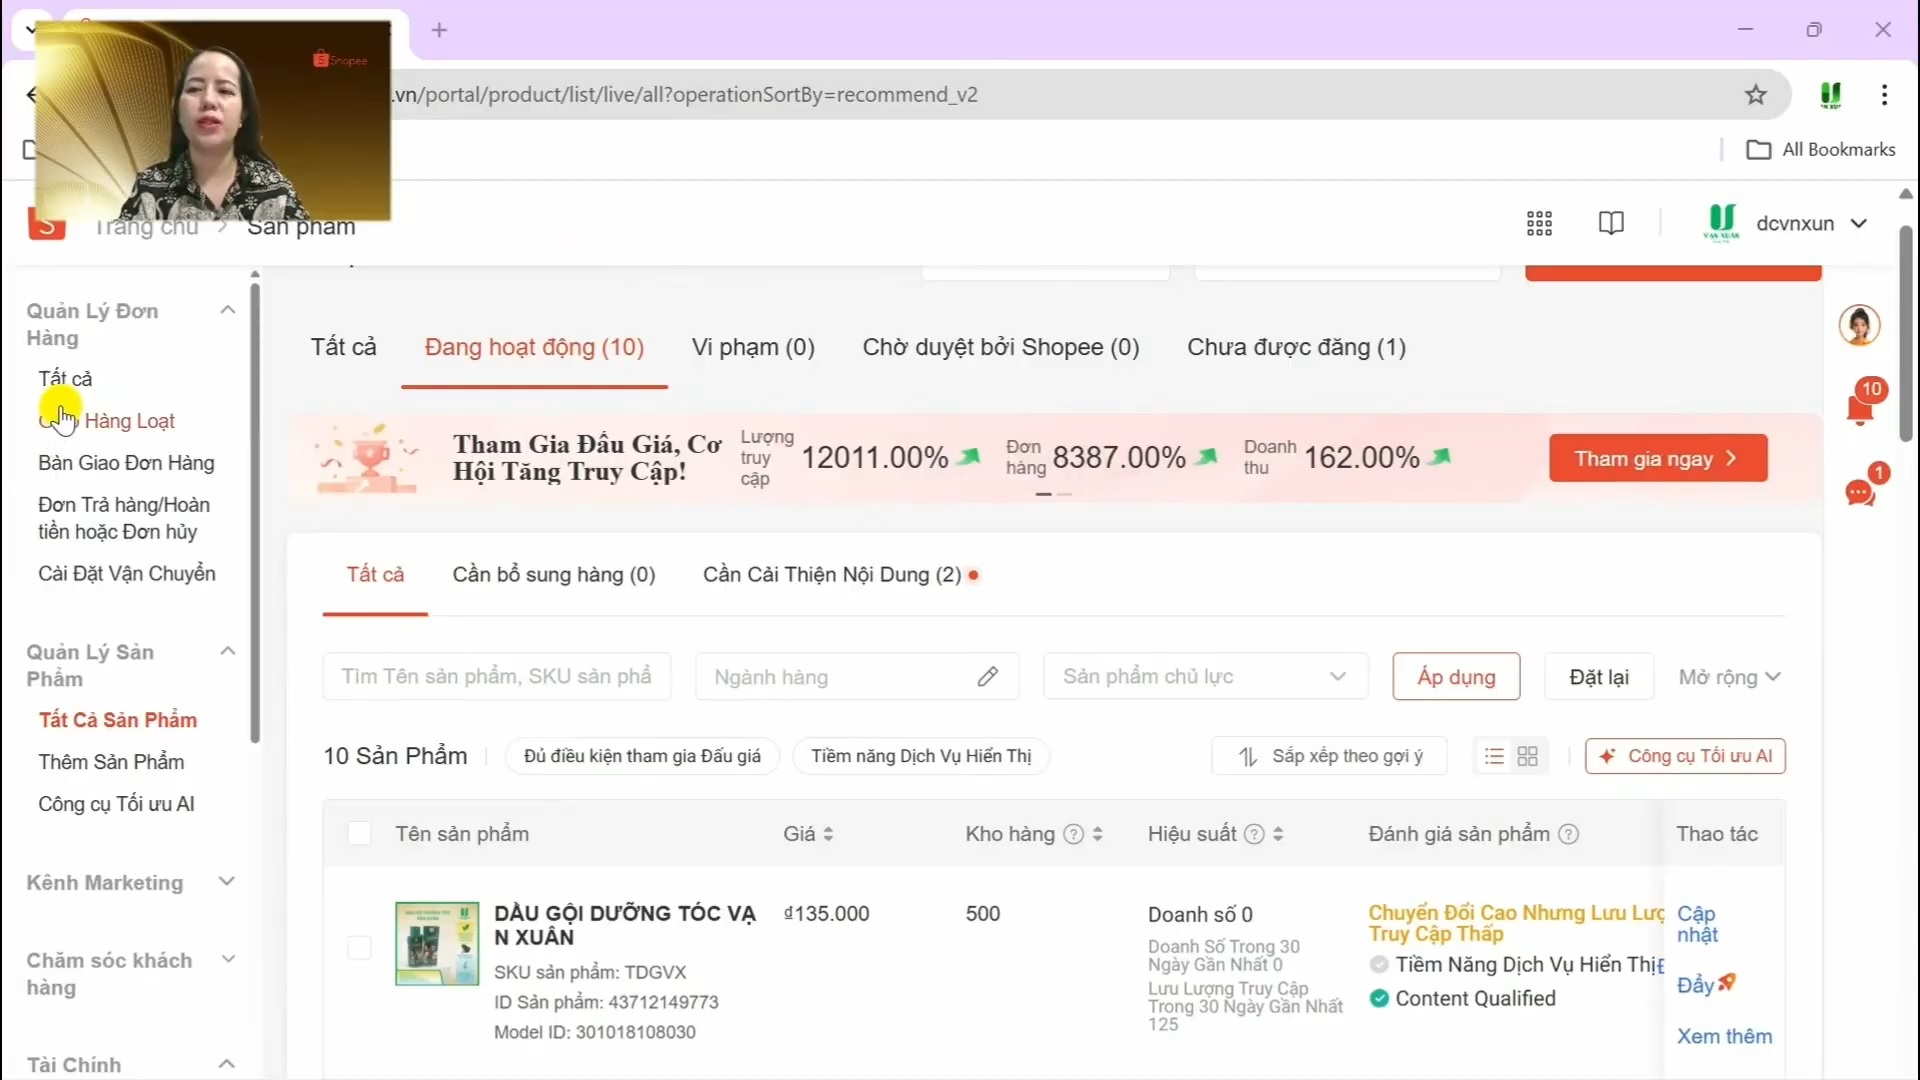Image resolution: width=1920 pixels, height=1080 pixels.
Task: Show the Đánh giá sản phẩm help tooltip
Action: [1568, 834]
